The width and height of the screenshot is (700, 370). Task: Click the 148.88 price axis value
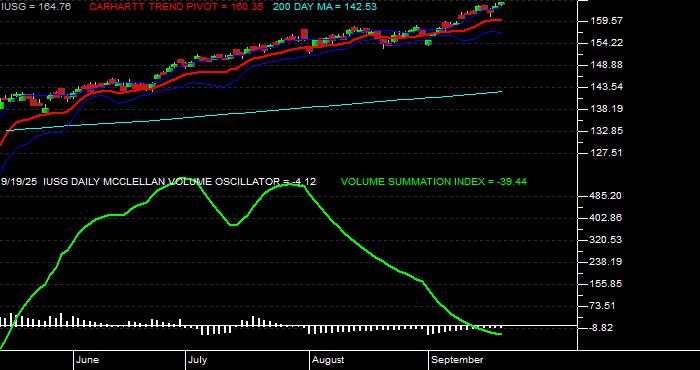pyautogui.click(x=606, y=65)
